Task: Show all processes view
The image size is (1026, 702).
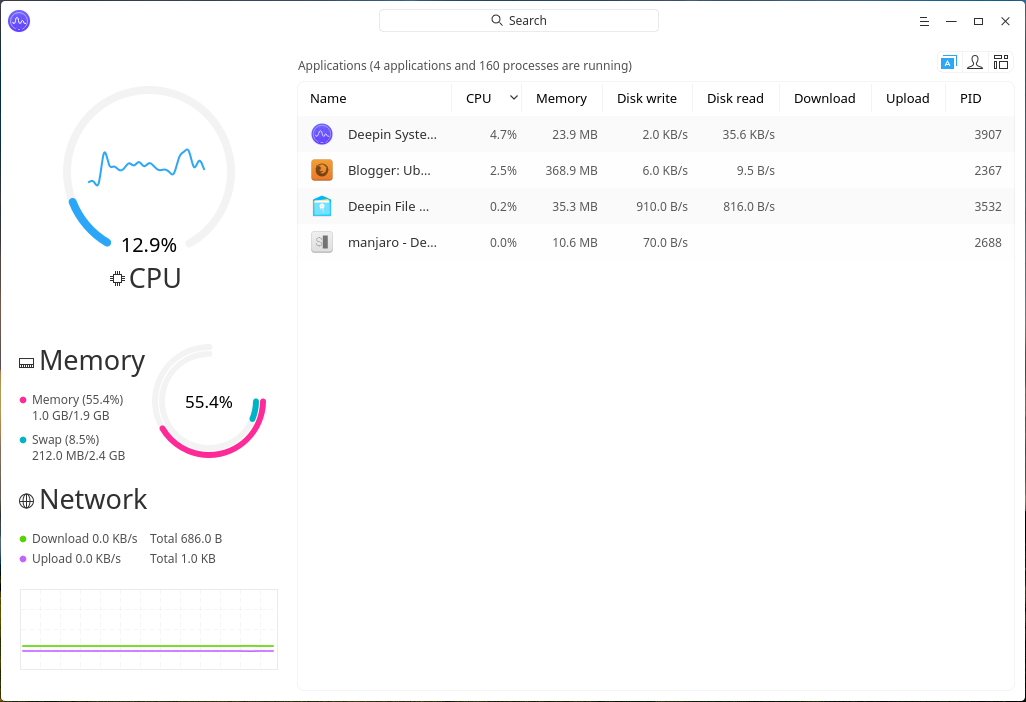Action: (1001, 61)
